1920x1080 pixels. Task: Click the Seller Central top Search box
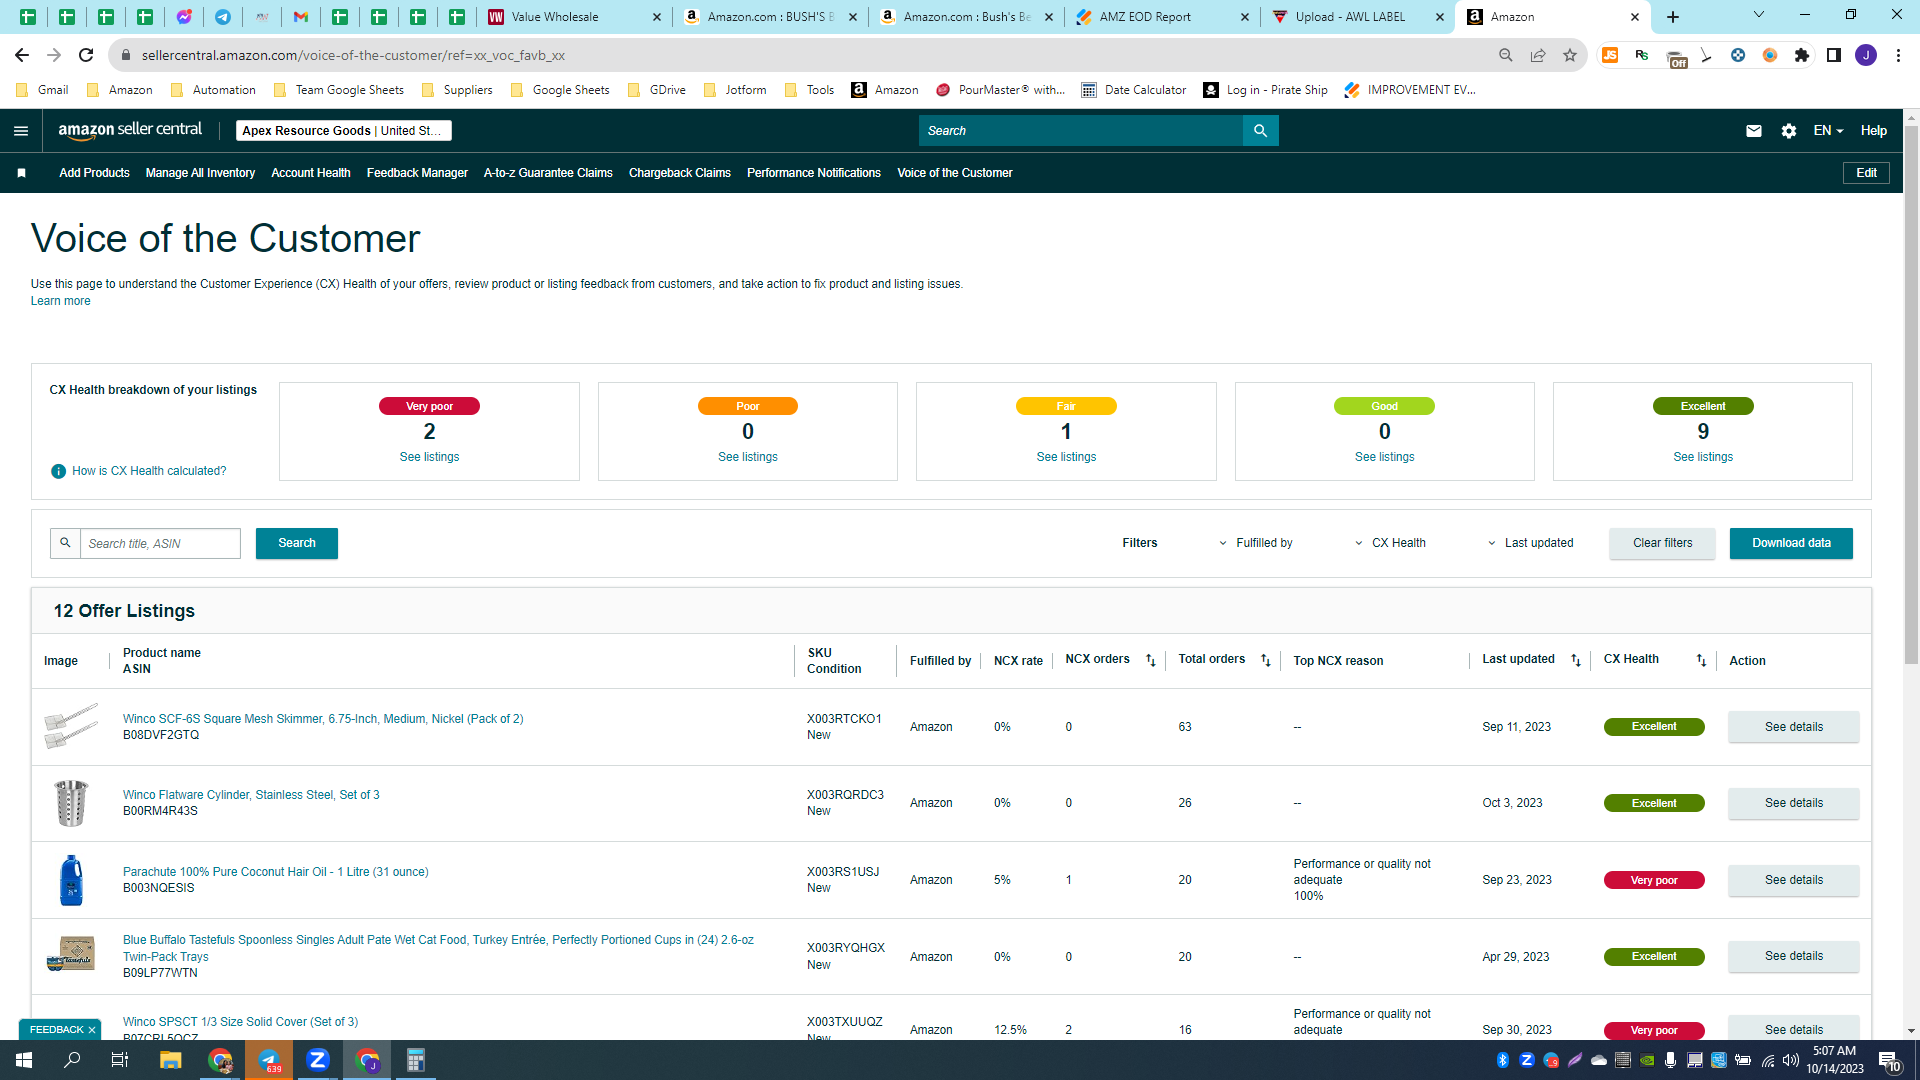click(1080, 131)
